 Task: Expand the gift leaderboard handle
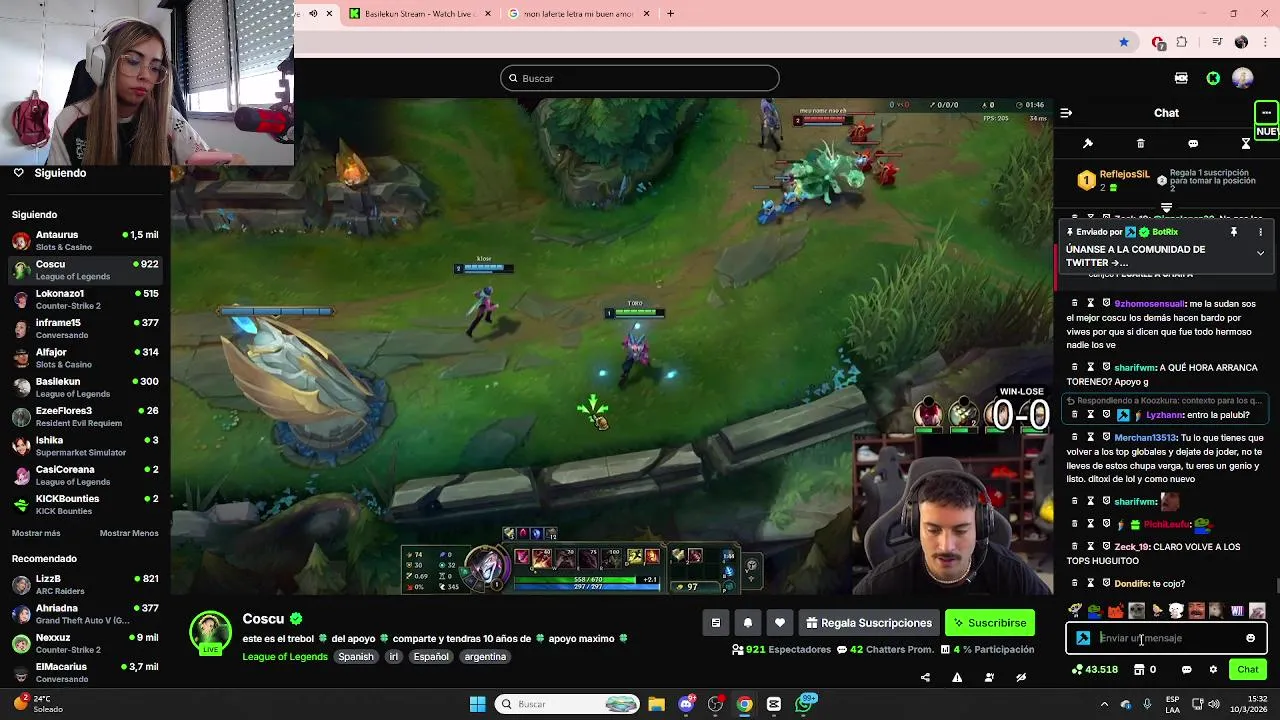tap(1166, 208)
